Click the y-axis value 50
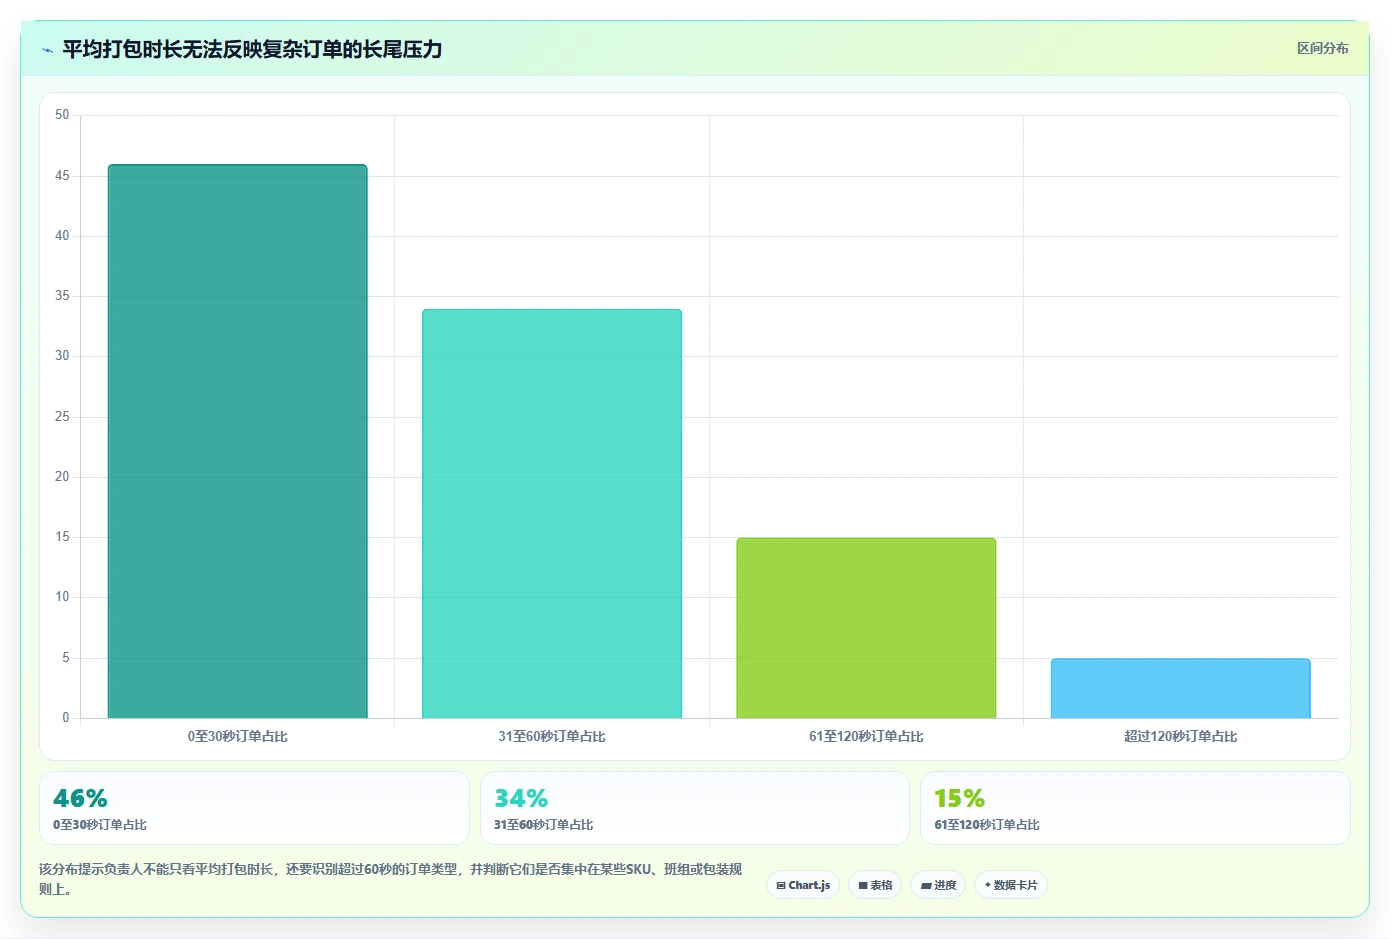Viewport: 1390px width, 939px height. tap(62, 115)
